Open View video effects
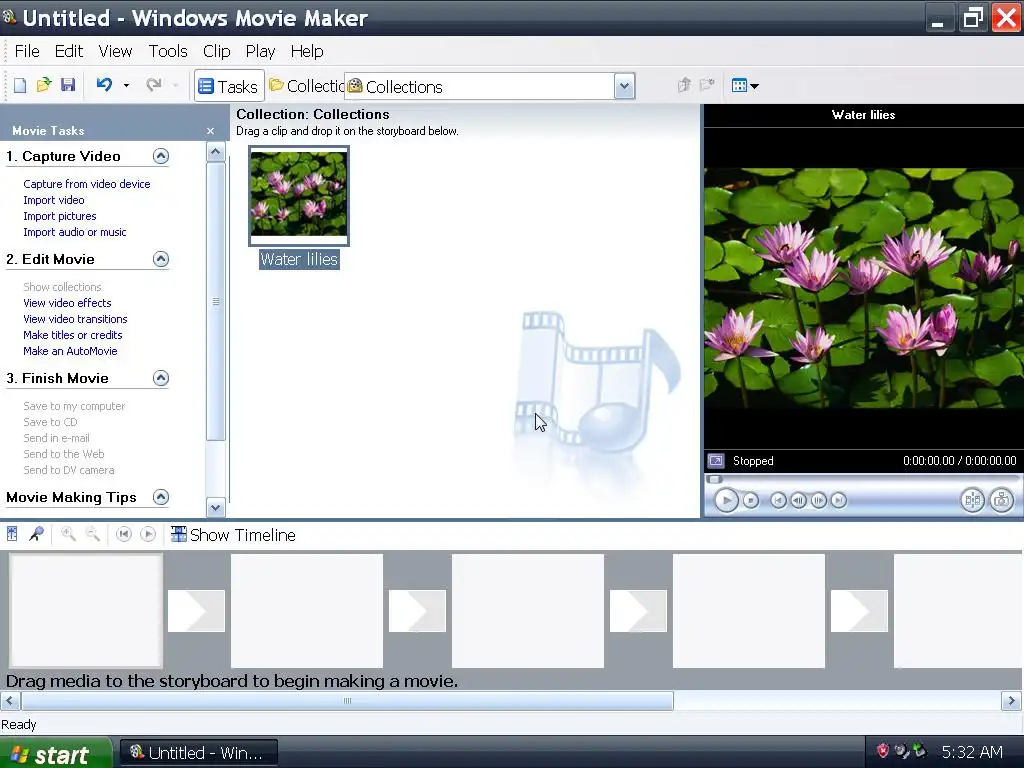 point(67,303)
